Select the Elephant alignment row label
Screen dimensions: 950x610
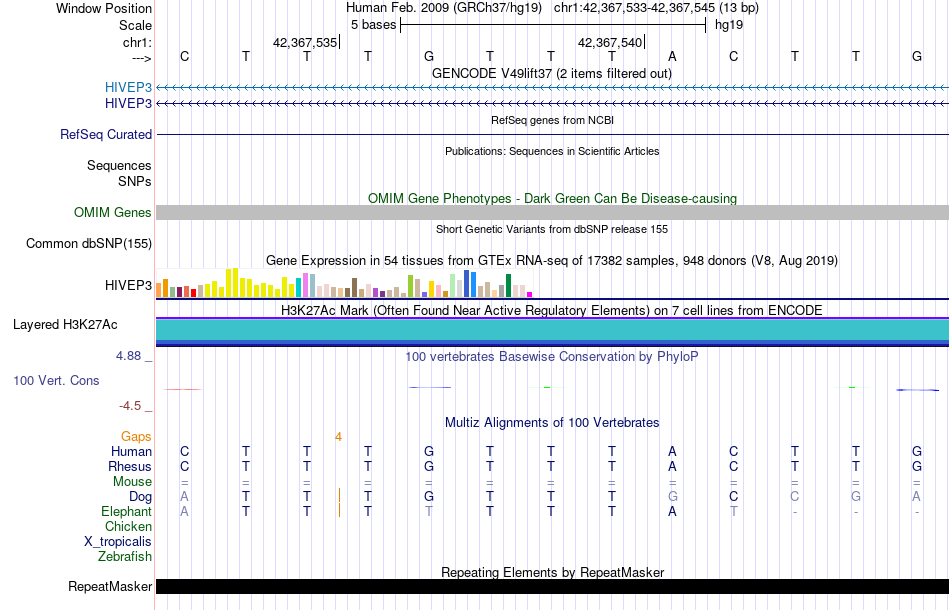(x=126, y=511)
